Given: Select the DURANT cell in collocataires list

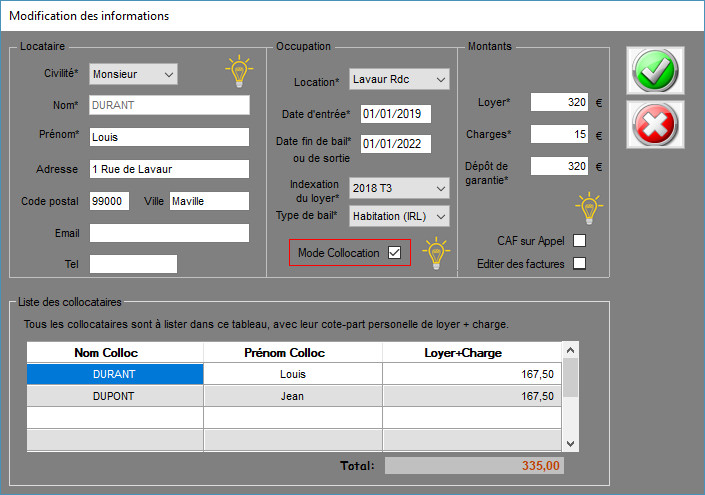Looking at the screenshot, I should (115, 374).
